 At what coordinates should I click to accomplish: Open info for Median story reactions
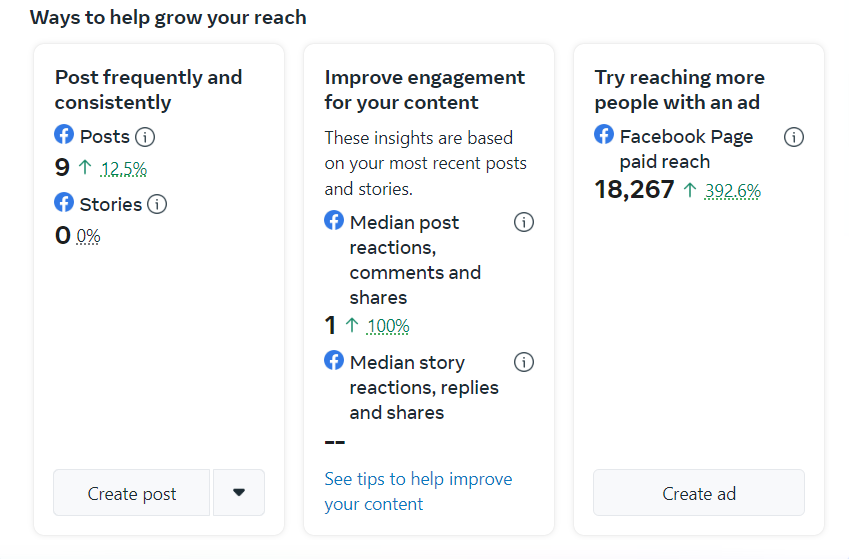click(524, 362)
